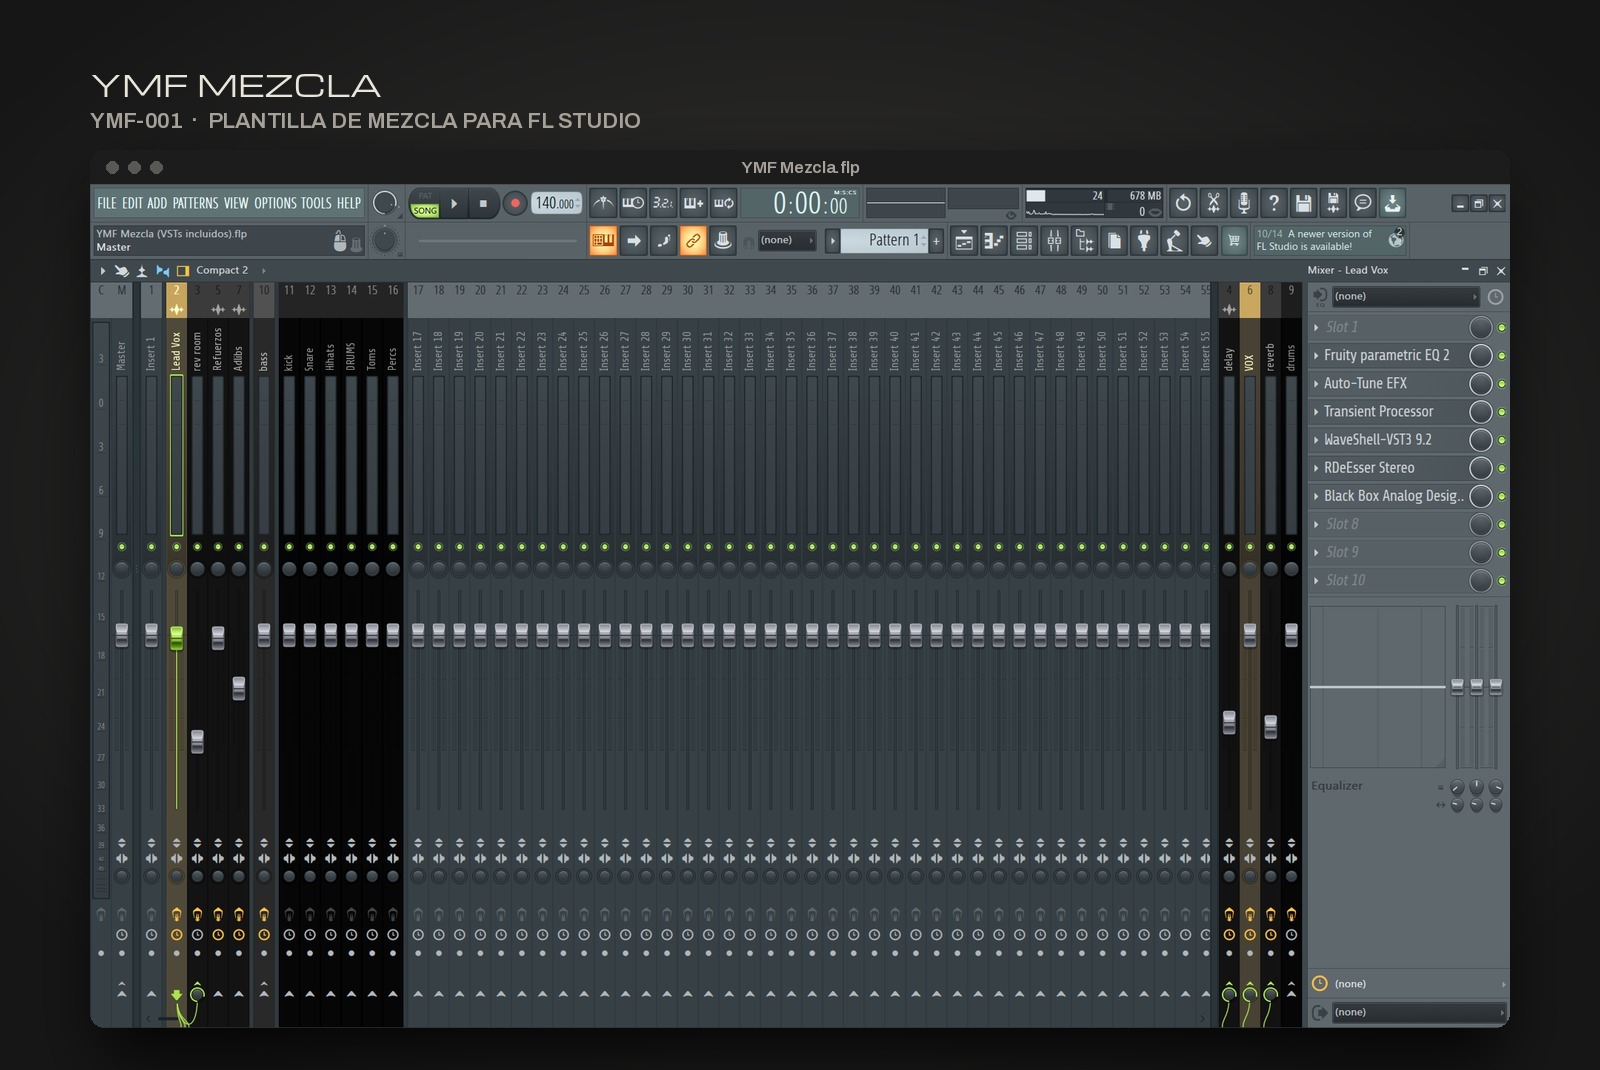
Task: Open the PATTERNS menu
Action: [x=195, y=203]
